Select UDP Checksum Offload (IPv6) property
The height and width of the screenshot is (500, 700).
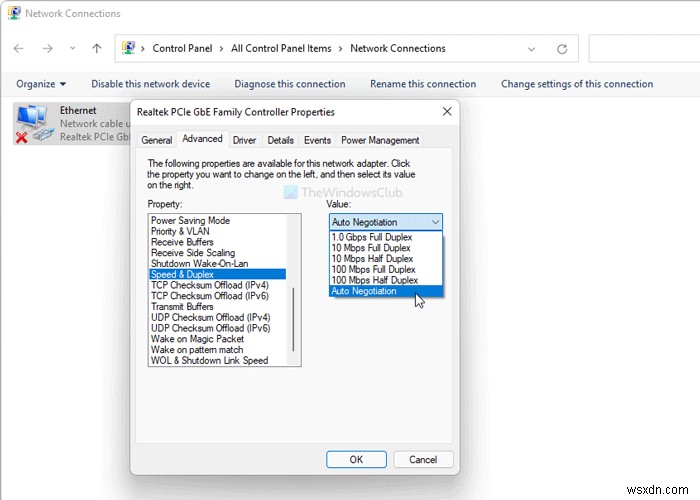[218, 328]
